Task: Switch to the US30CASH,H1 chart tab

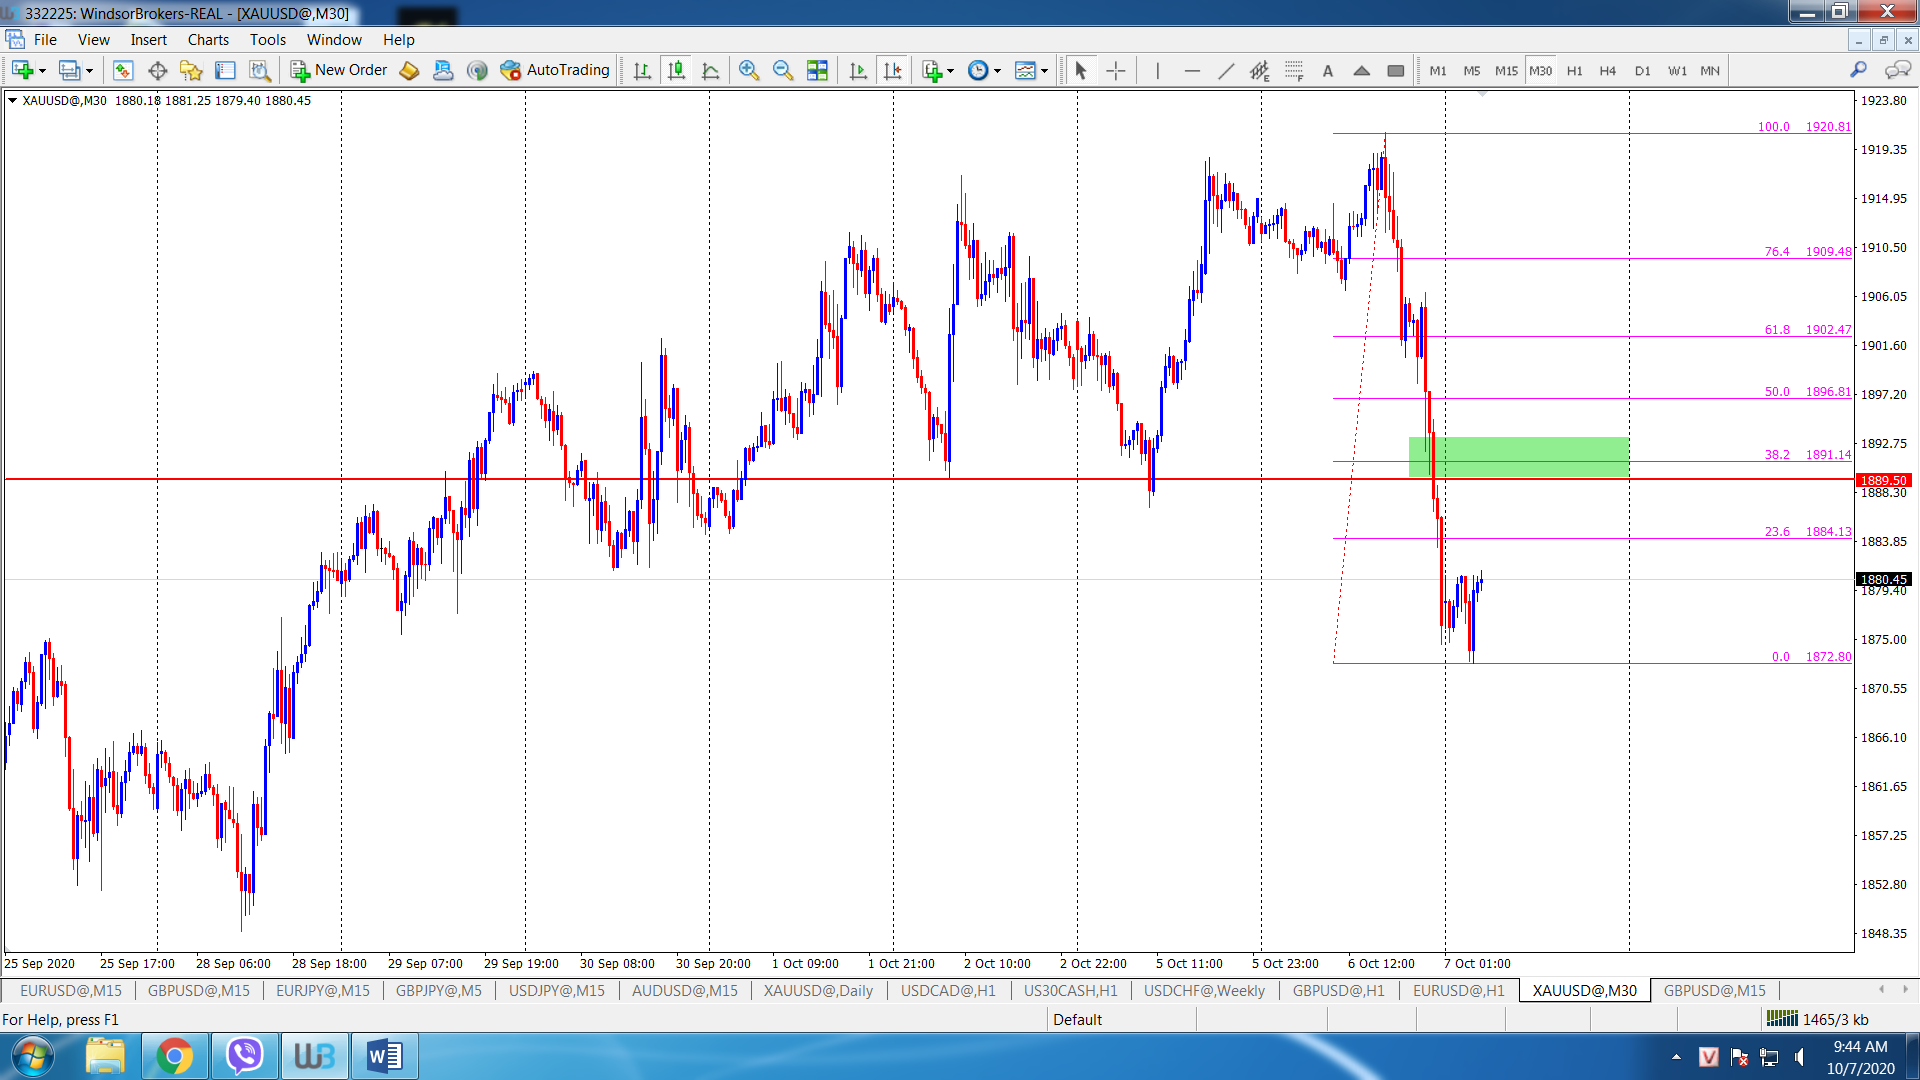Action: point(1070,991)
